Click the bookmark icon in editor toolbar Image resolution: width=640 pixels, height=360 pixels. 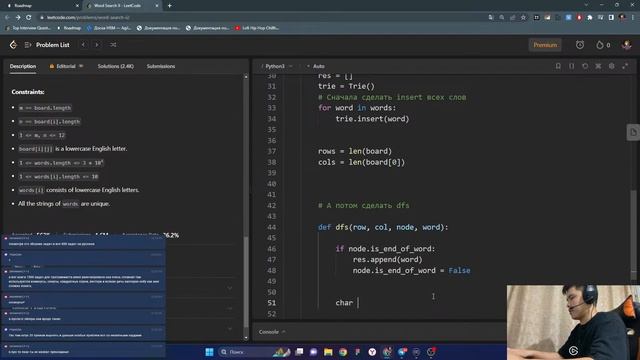point(558,66)
